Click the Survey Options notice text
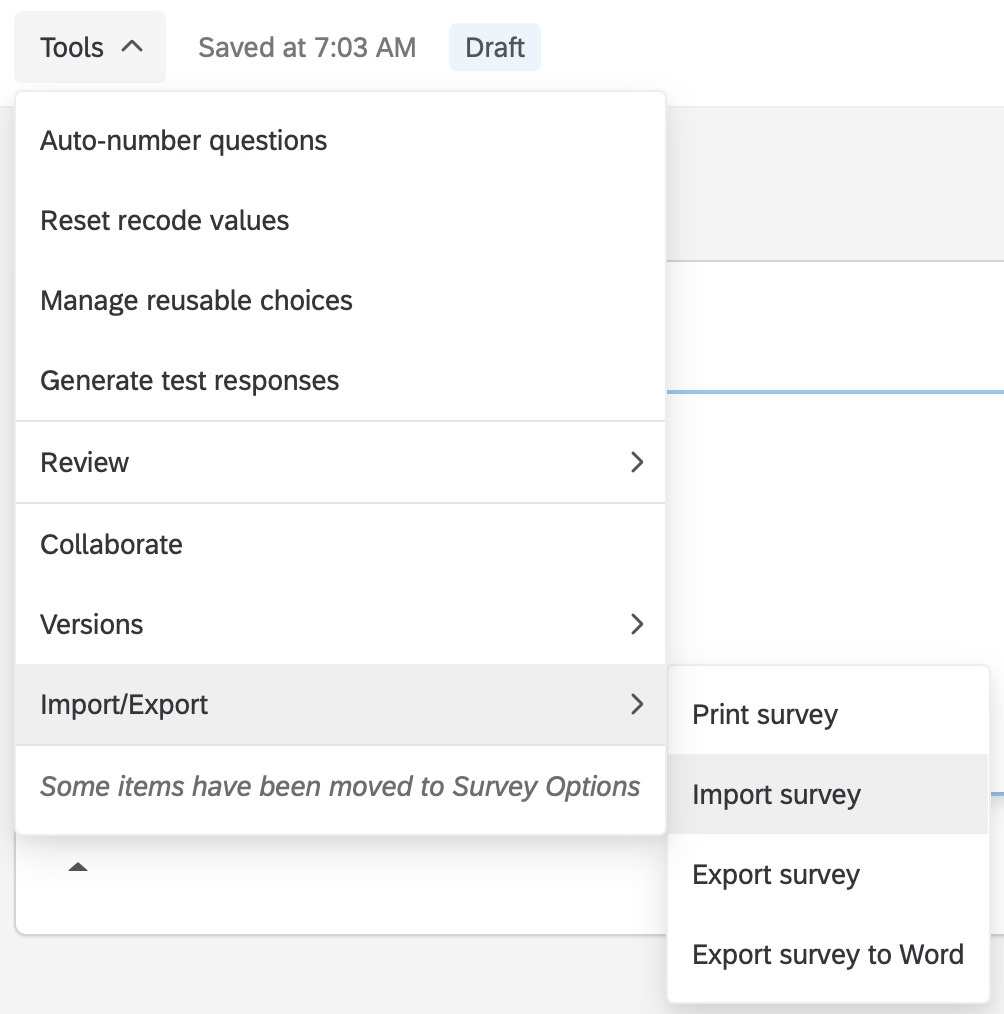Image resolution: width=1004 pixels, height=1014 pixels. pyautogui.click(x=340, y=787)
